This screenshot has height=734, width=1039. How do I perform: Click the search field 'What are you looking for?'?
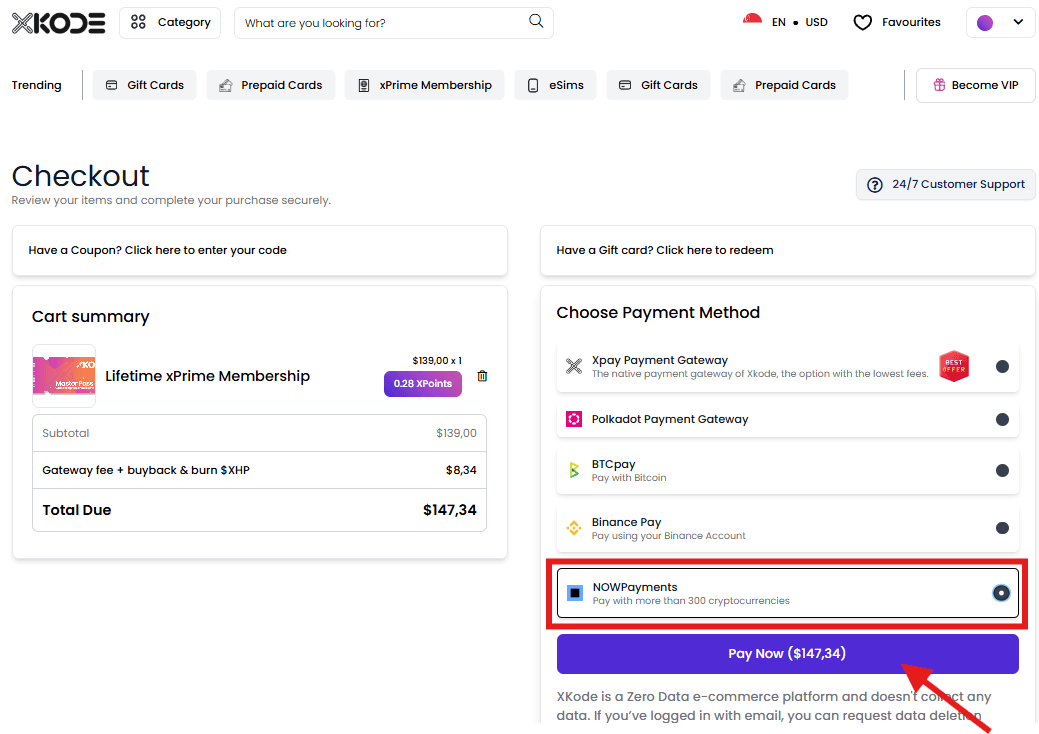click(394, 23)
